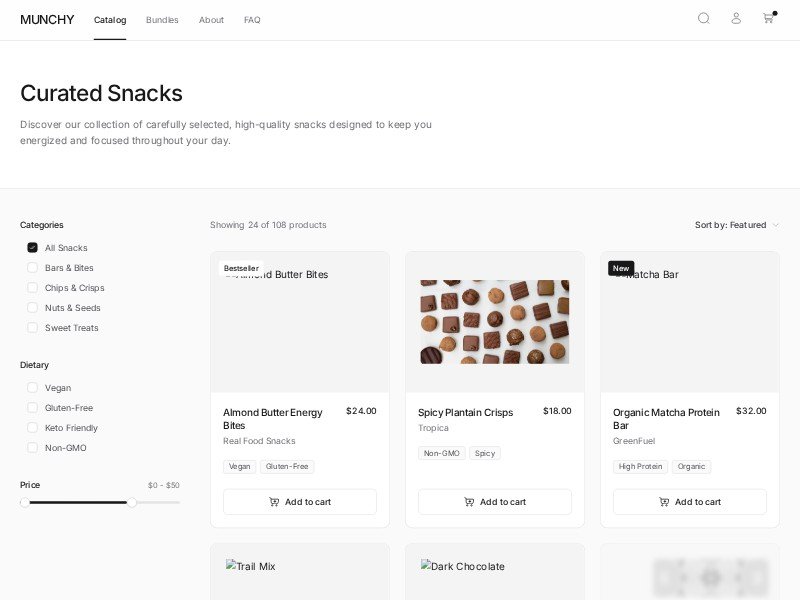Switch to the Bundles tab

click(162, 20)
